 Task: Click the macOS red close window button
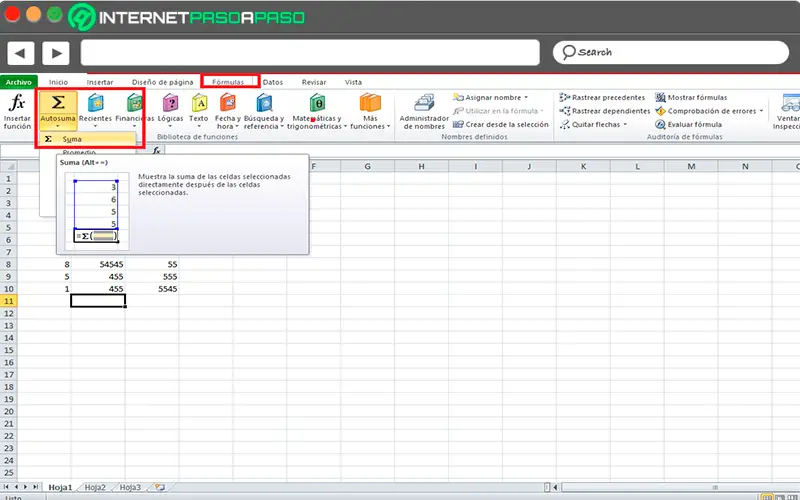coord(12,15)
